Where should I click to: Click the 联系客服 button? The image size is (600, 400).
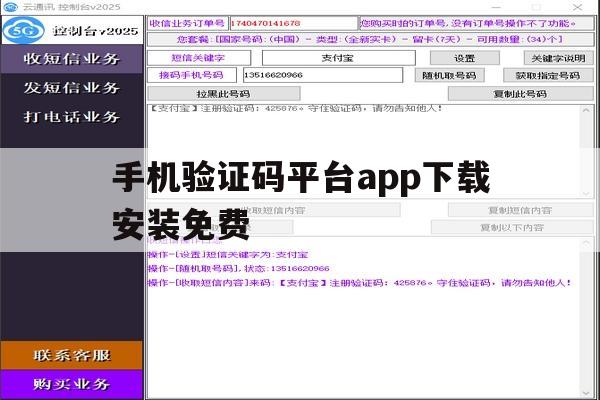click(72, 355)
